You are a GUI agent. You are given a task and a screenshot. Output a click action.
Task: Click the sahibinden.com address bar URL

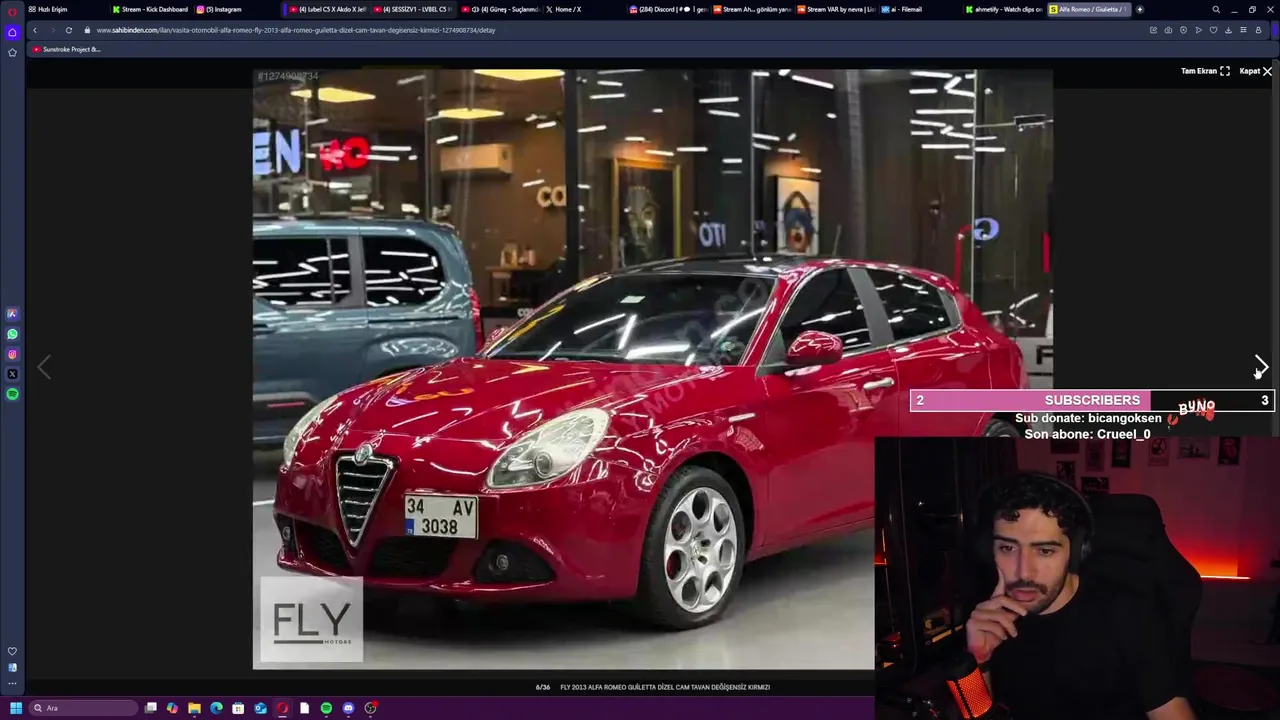coord(296,30)
